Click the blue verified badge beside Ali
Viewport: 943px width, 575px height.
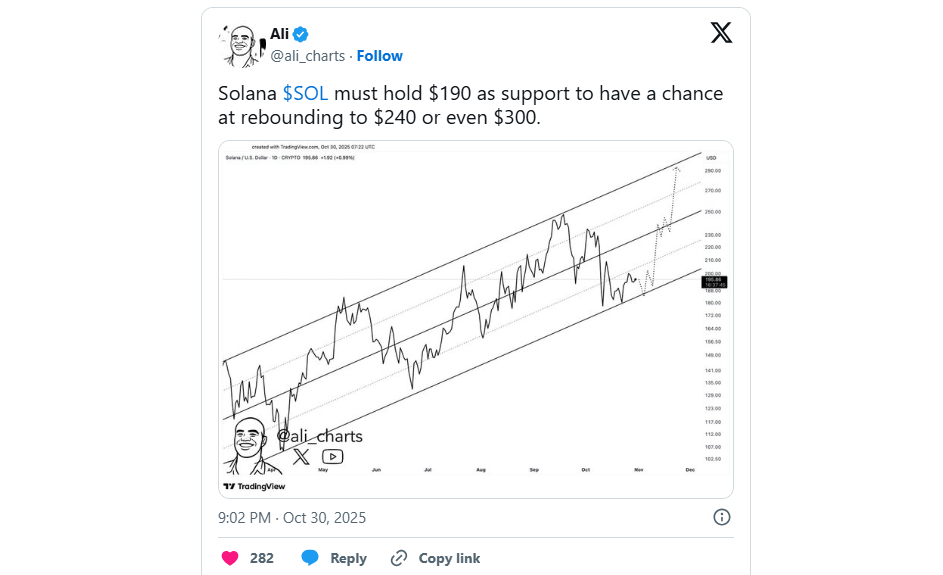(301, 35)
